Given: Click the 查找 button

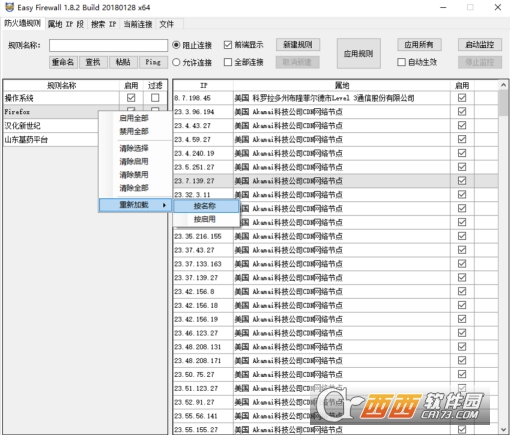Looking at the screenshot, I should (x=93, y=62).
